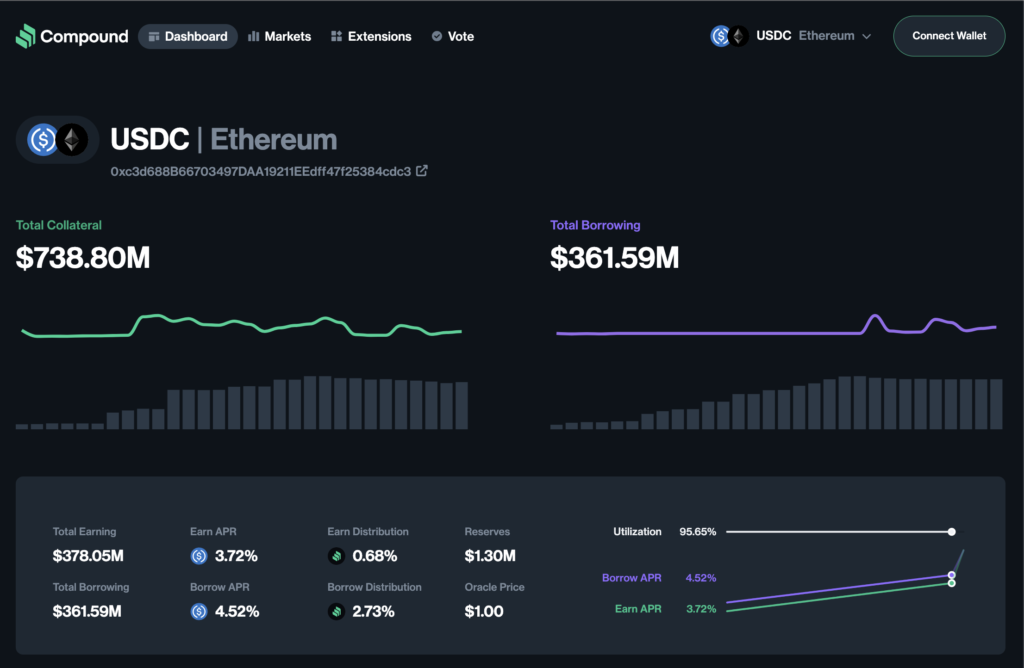1024x668 pixels.
Task: Click the Oracle Price $1.00 value
Action: tap(484, 611)
